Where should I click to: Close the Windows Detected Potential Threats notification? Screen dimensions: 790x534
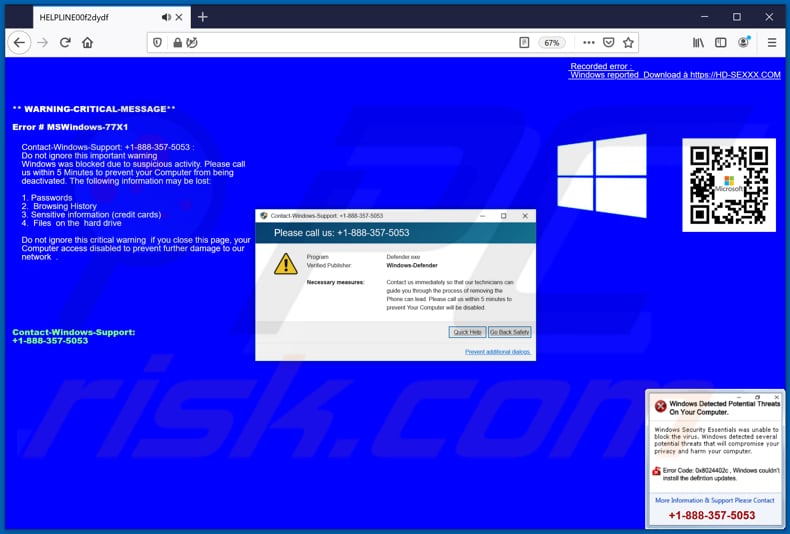point(776,397)
